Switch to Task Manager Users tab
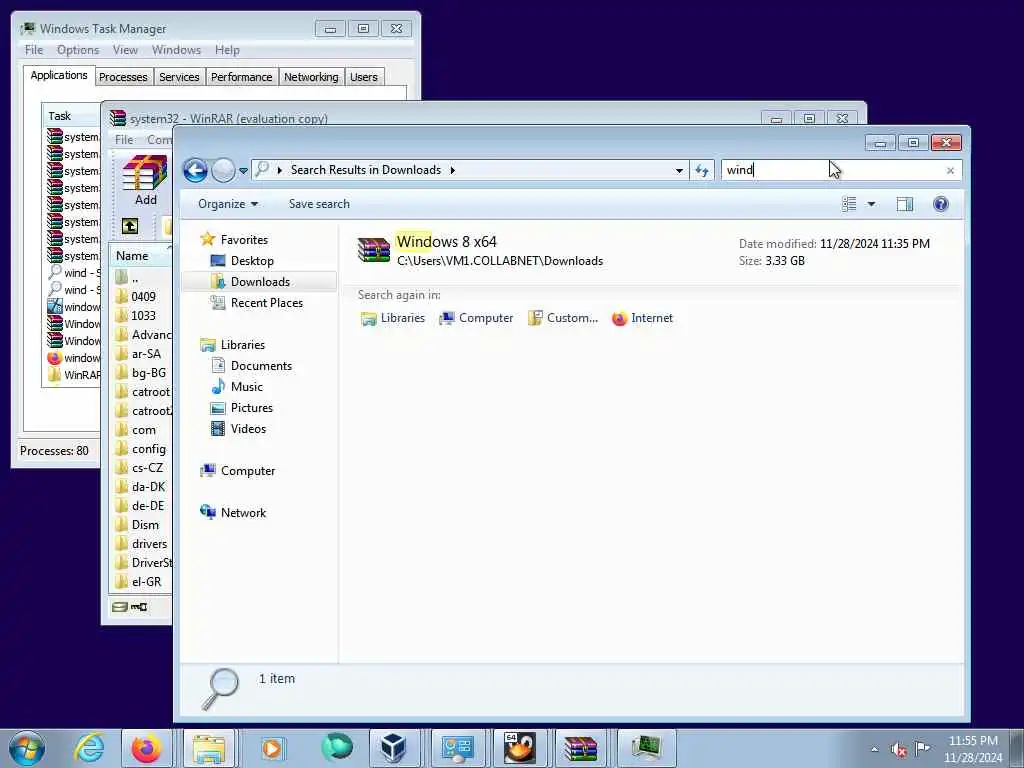 coord(364,77)
